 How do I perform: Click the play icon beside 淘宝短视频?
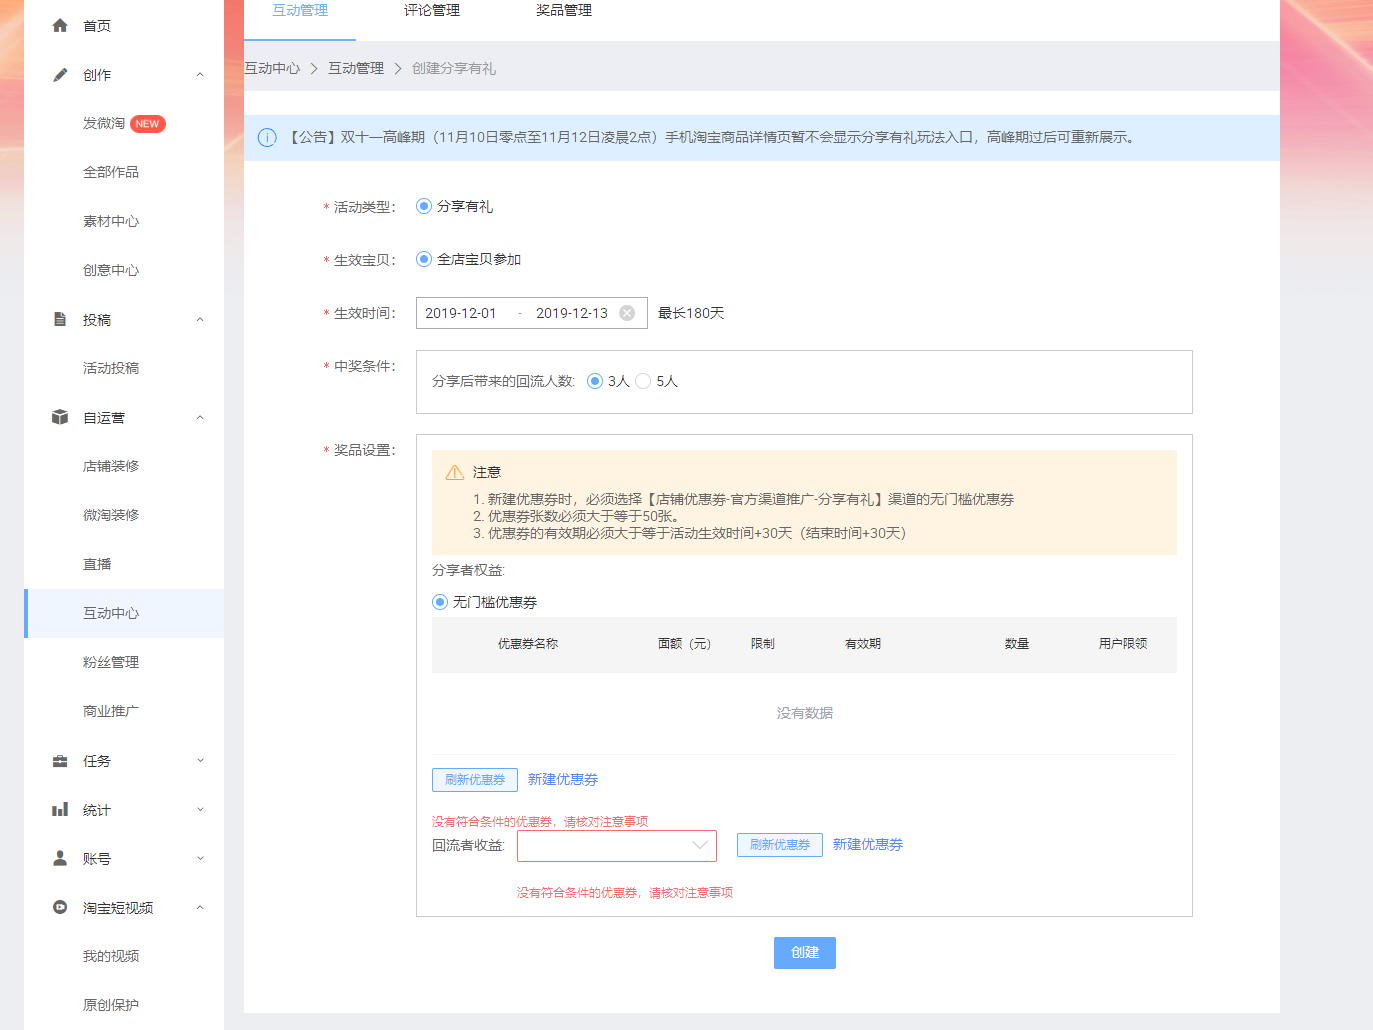60,908
